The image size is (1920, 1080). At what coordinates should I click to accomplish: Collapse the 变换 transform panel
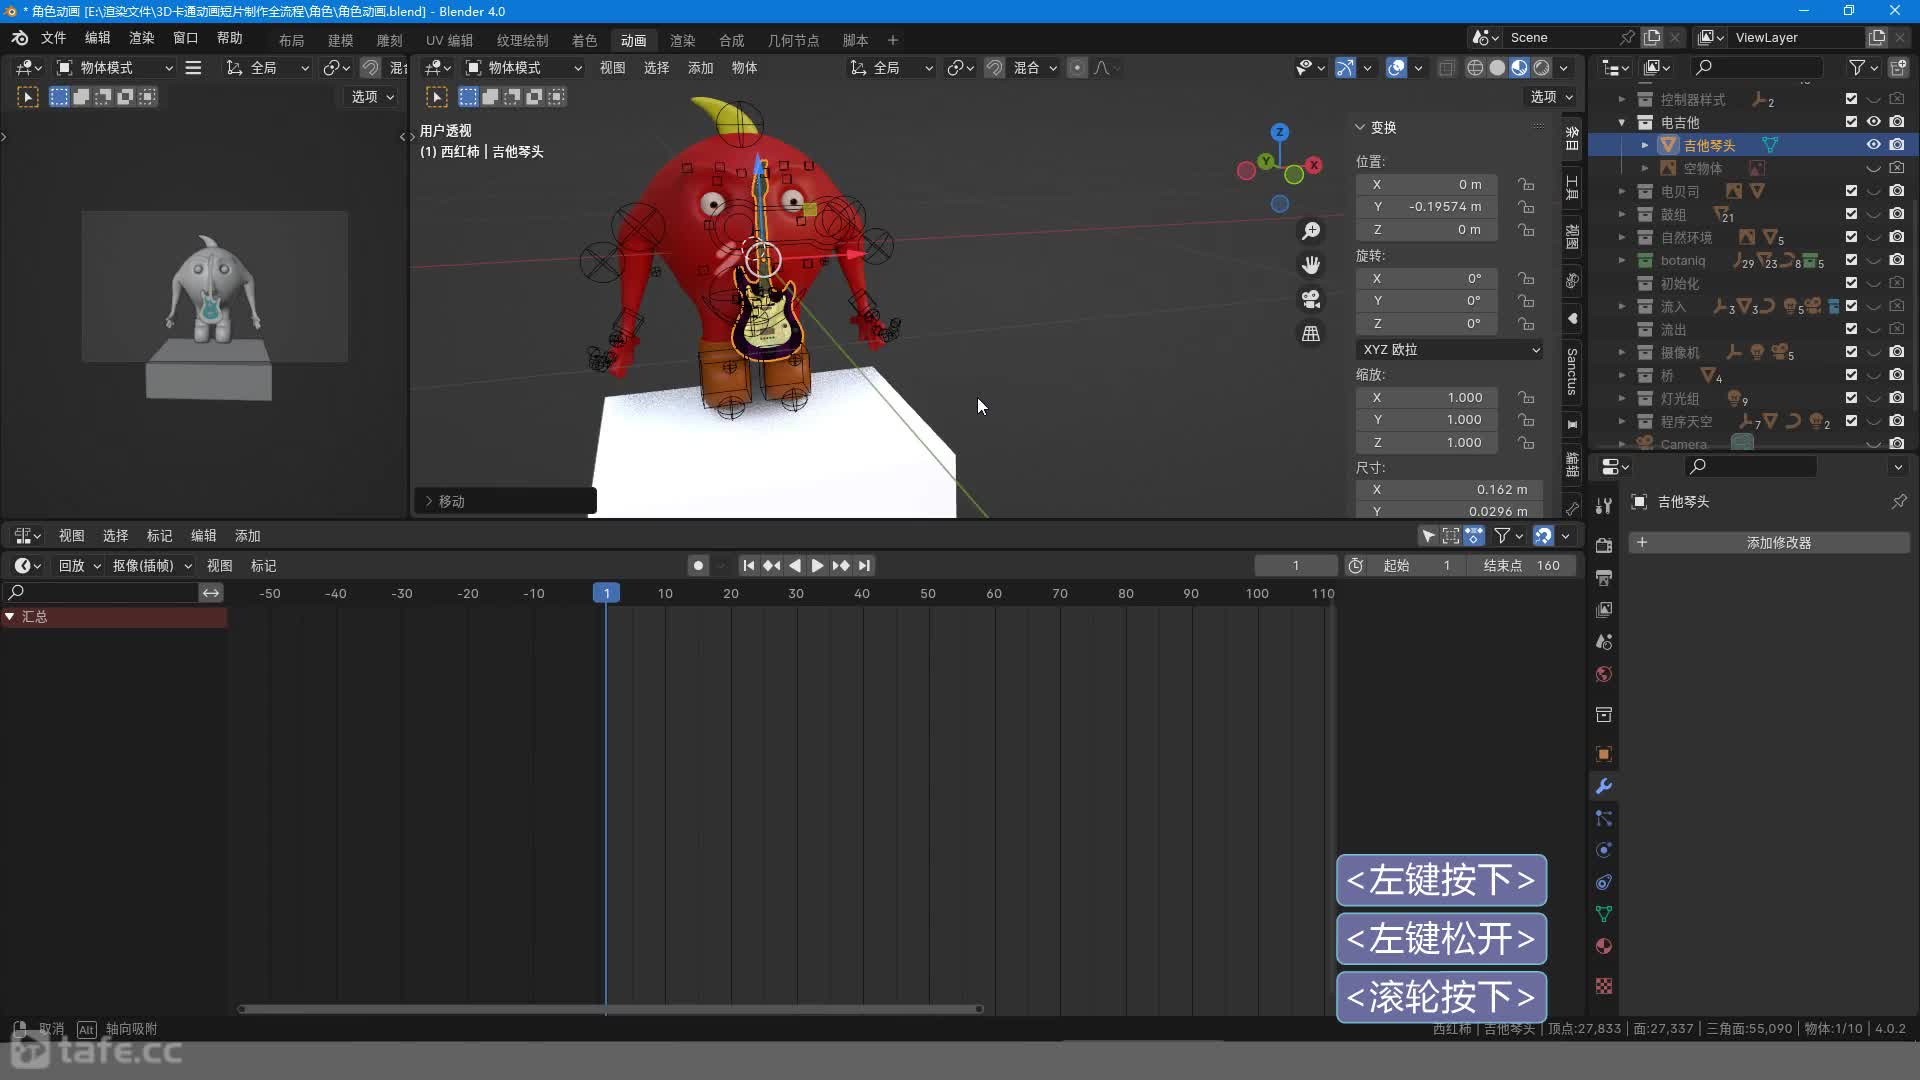[1360, 127]
